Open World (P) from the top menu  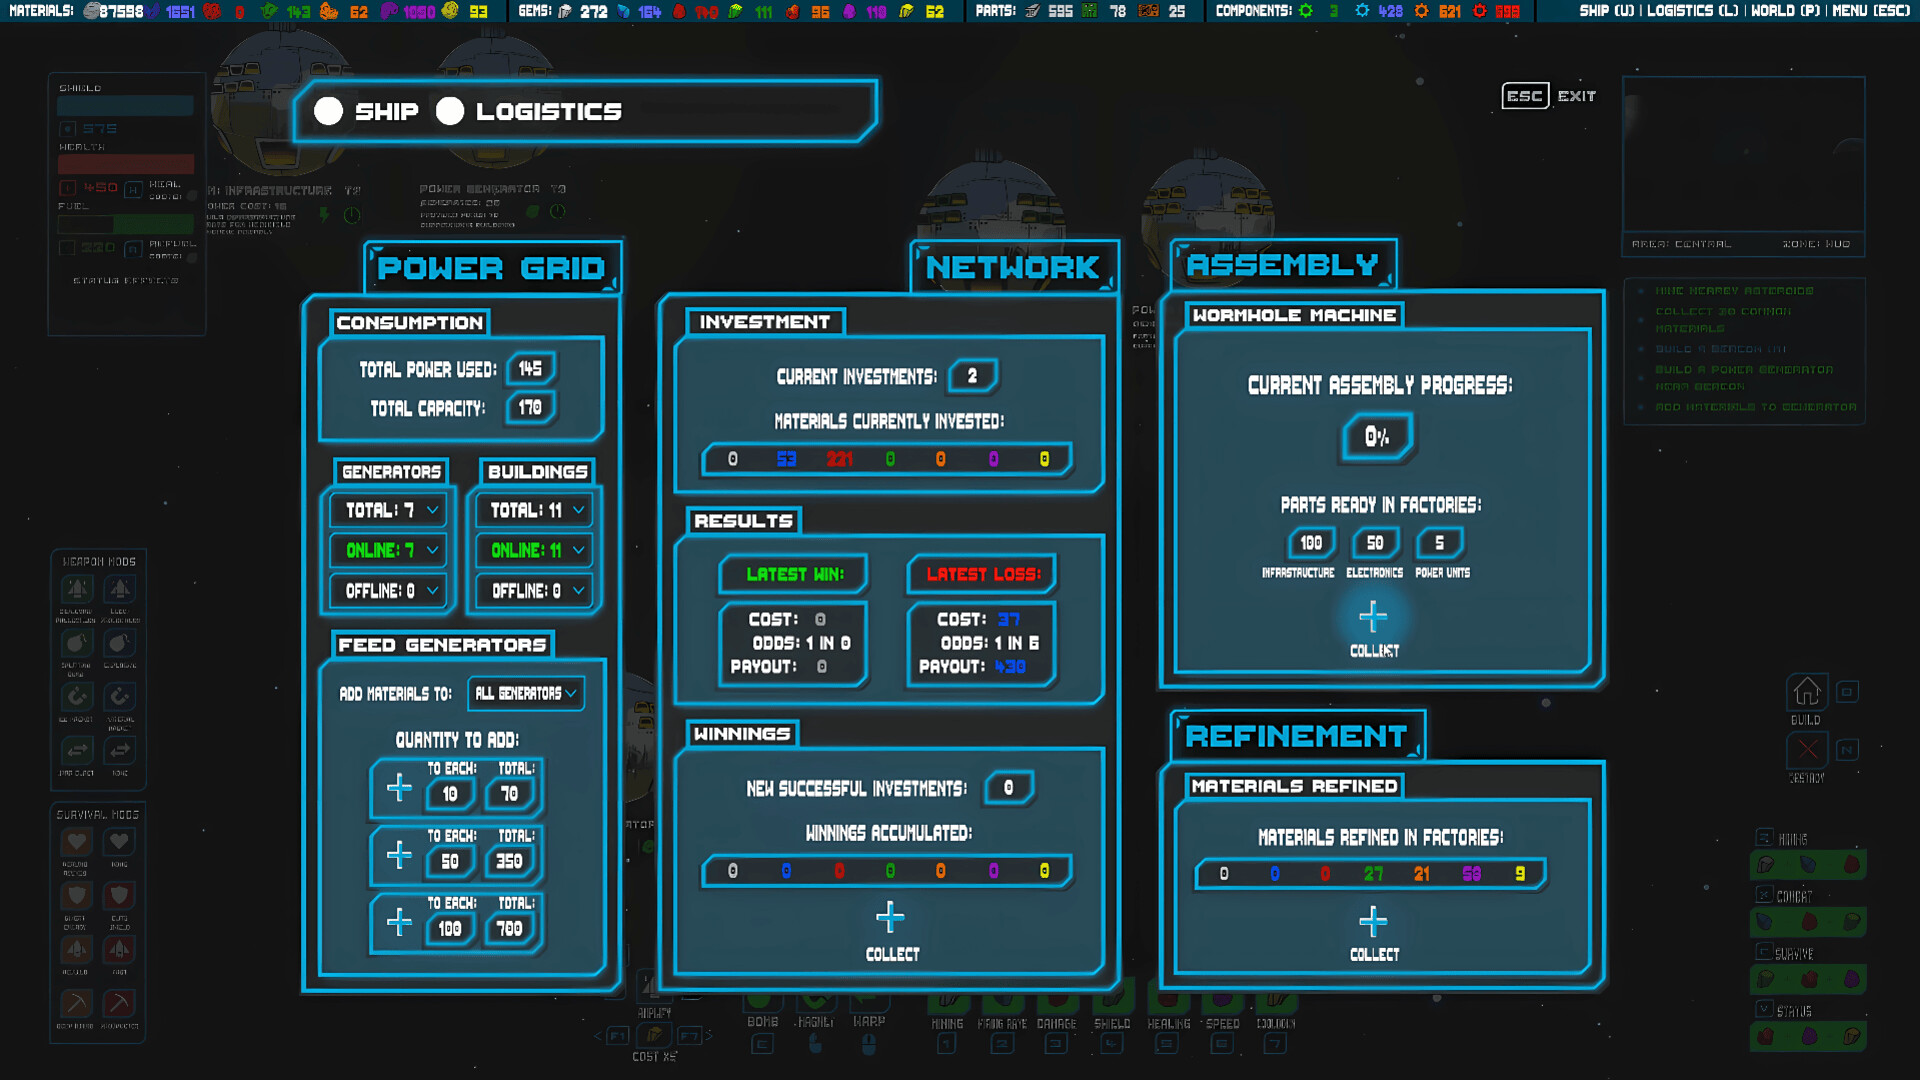click(1785, 11)
